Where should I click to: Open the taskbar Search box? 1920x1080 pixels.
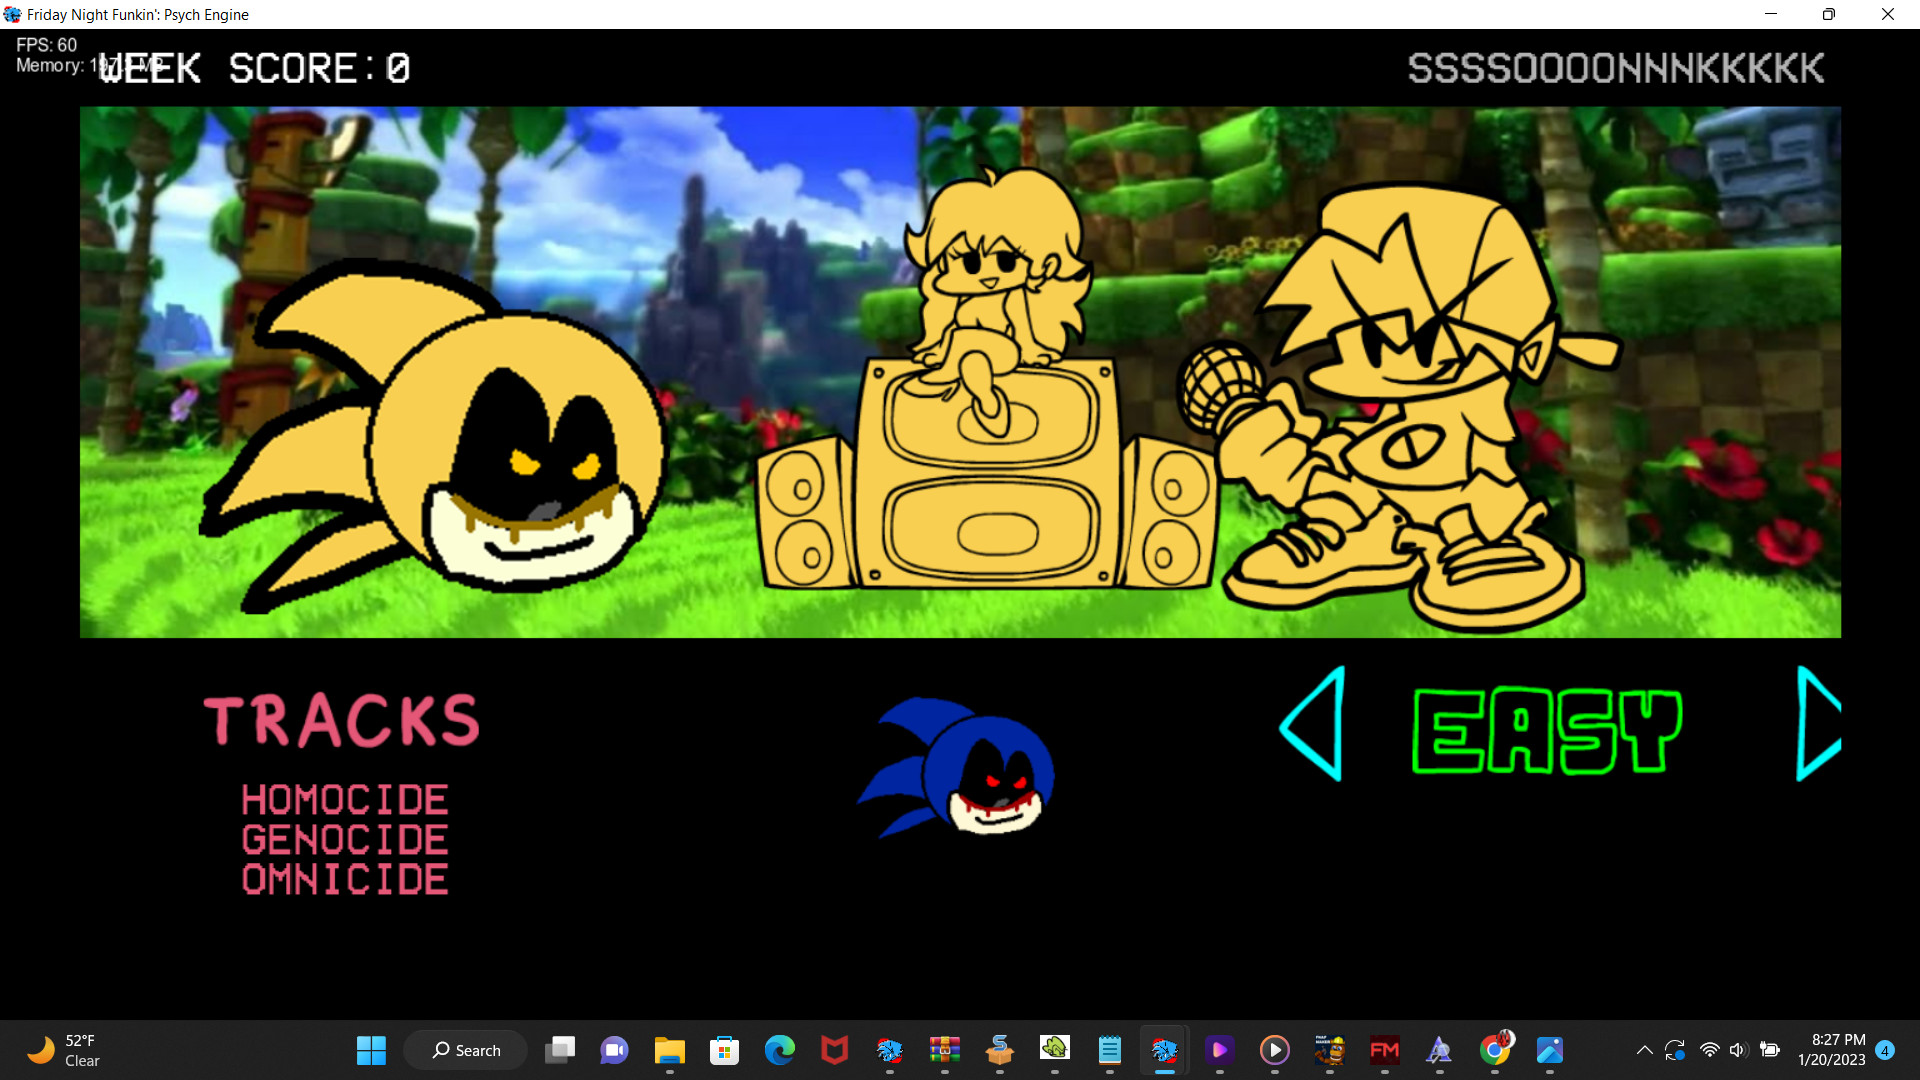tap(466, 1050)
